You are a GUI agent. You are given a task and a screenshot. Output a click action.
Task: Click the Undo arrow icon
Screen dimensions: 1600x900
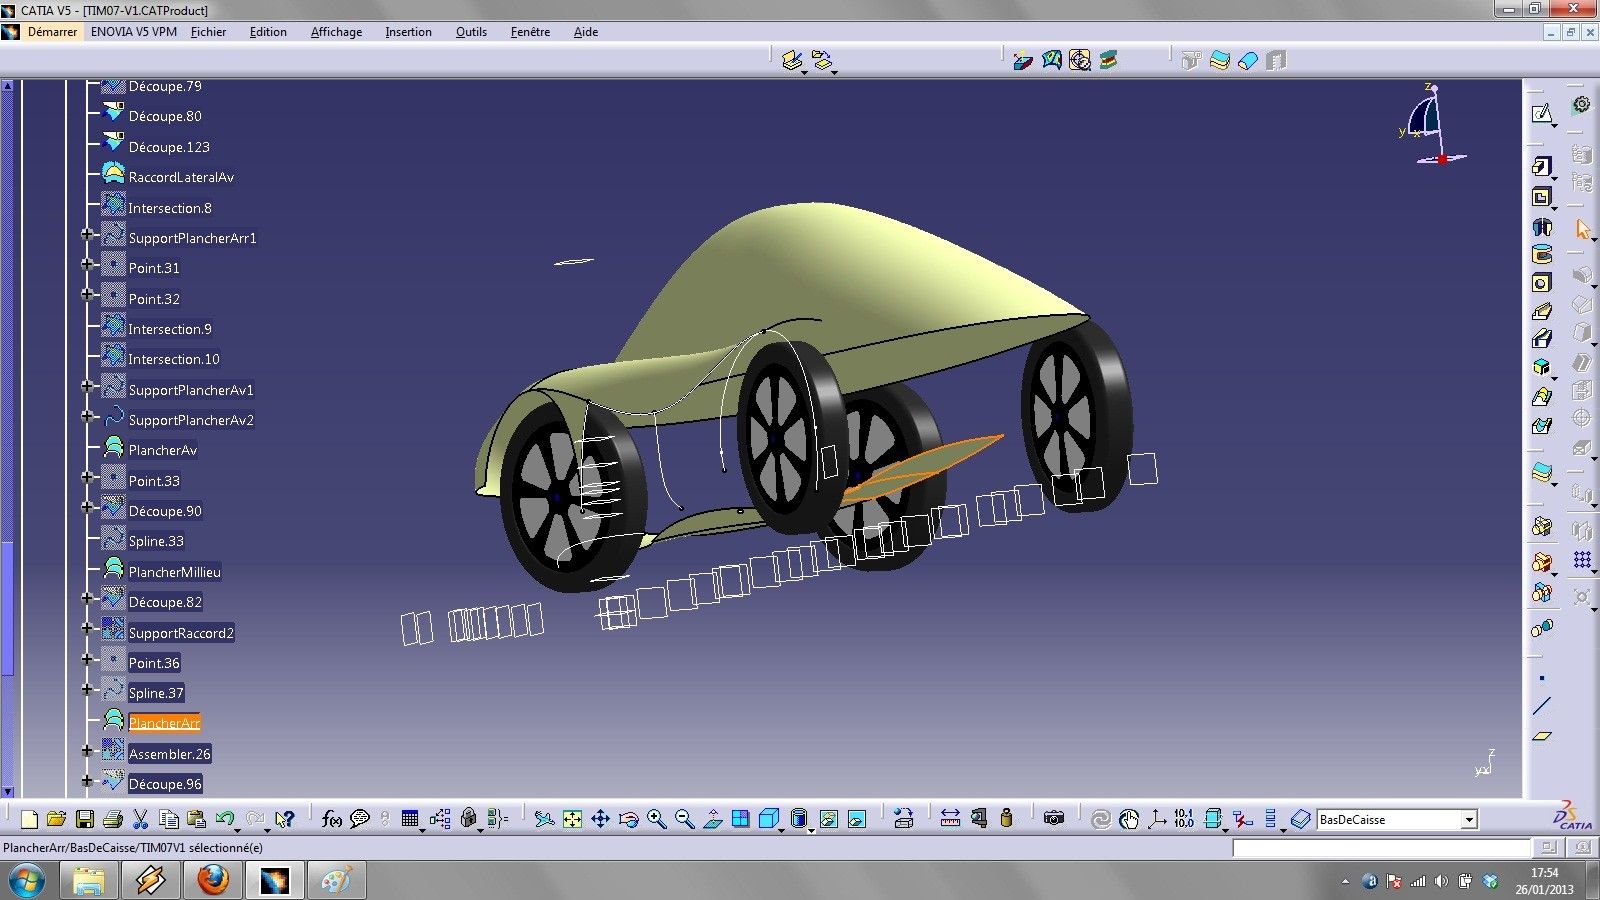coord(225,820)
